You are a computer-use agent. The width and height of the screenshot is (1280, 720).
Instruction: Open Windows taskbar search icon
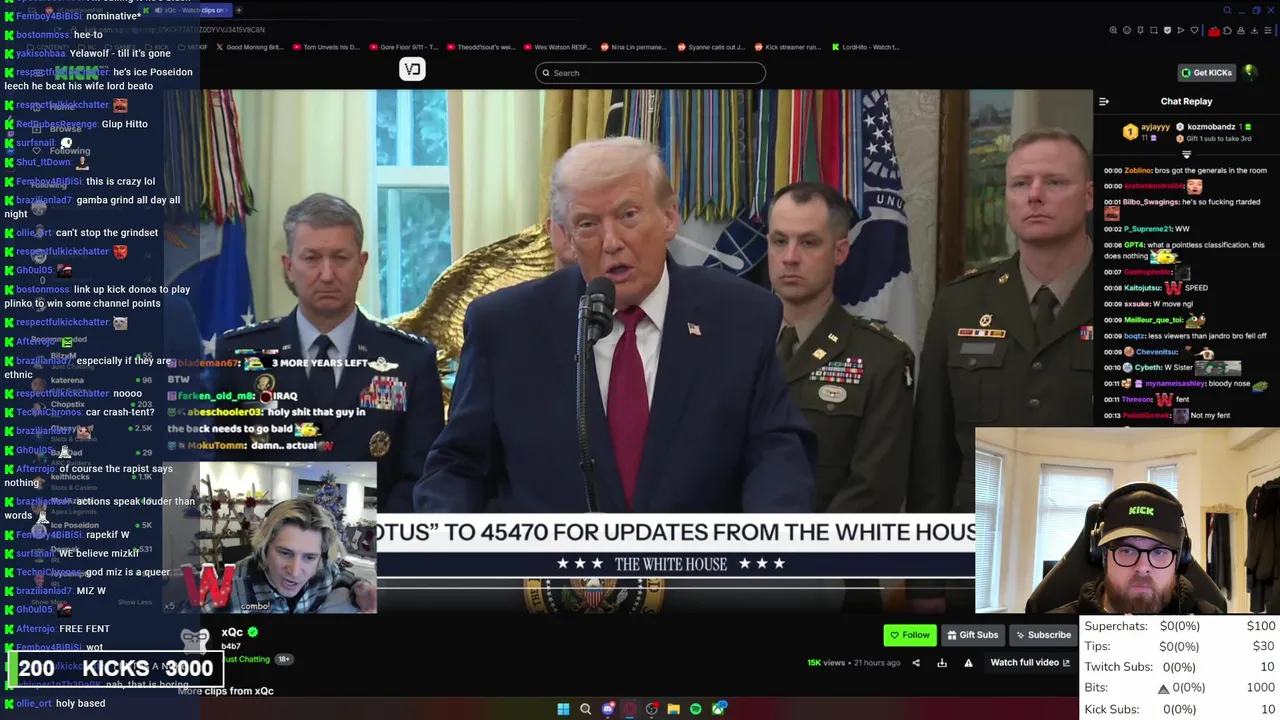point(586,709)
